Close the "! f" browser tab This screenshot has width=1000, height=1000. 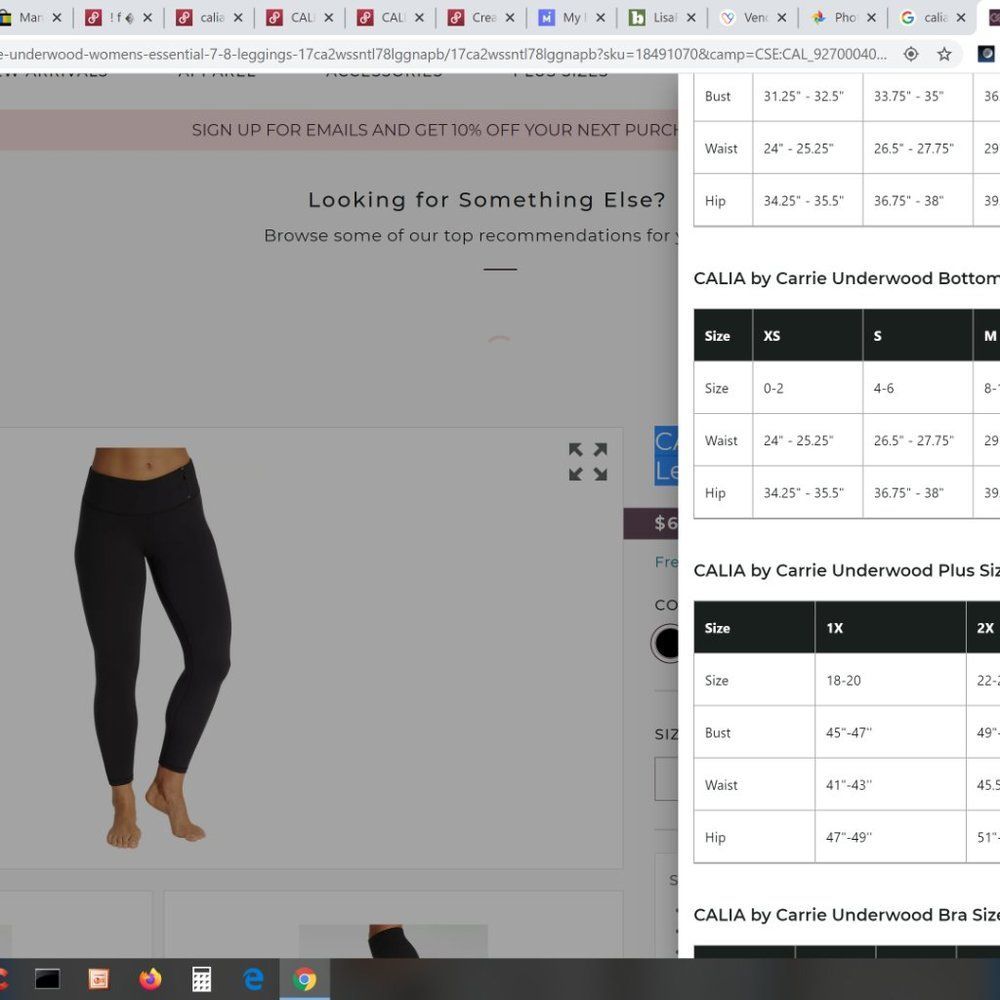[147, 18]
